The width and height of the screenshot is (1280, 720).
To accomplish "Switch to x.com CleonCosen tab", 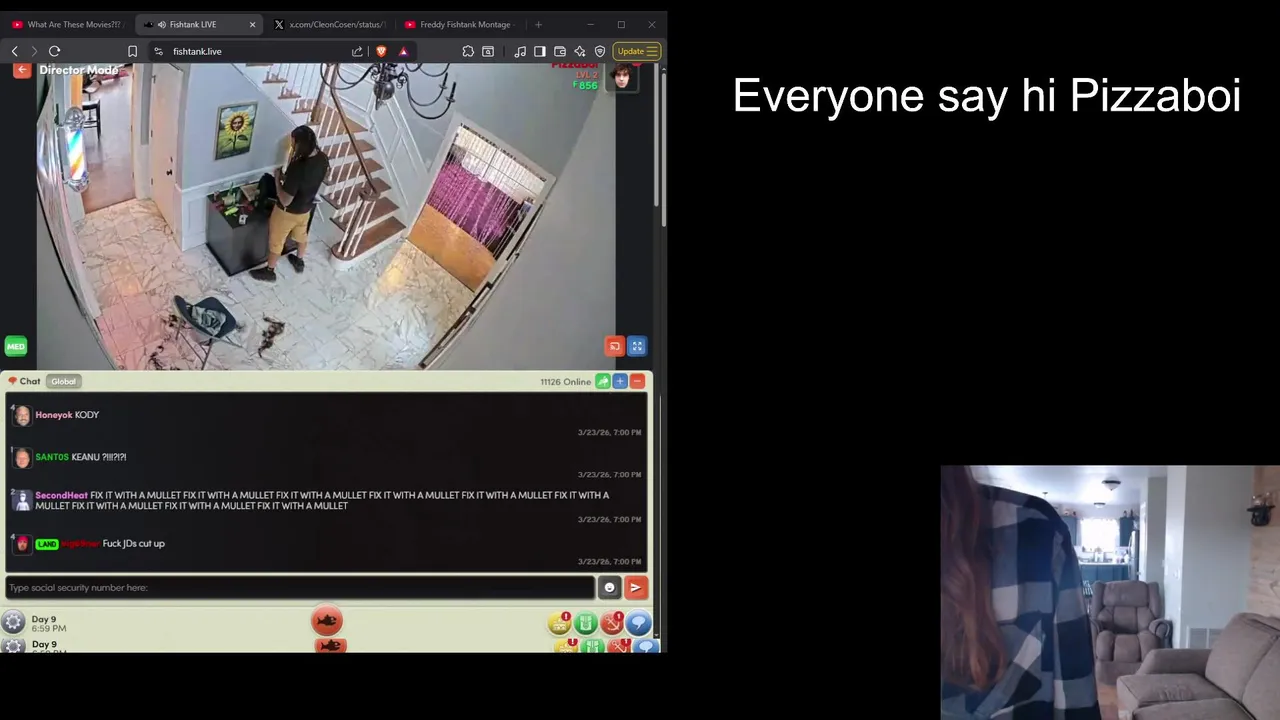I will point(330,24).
